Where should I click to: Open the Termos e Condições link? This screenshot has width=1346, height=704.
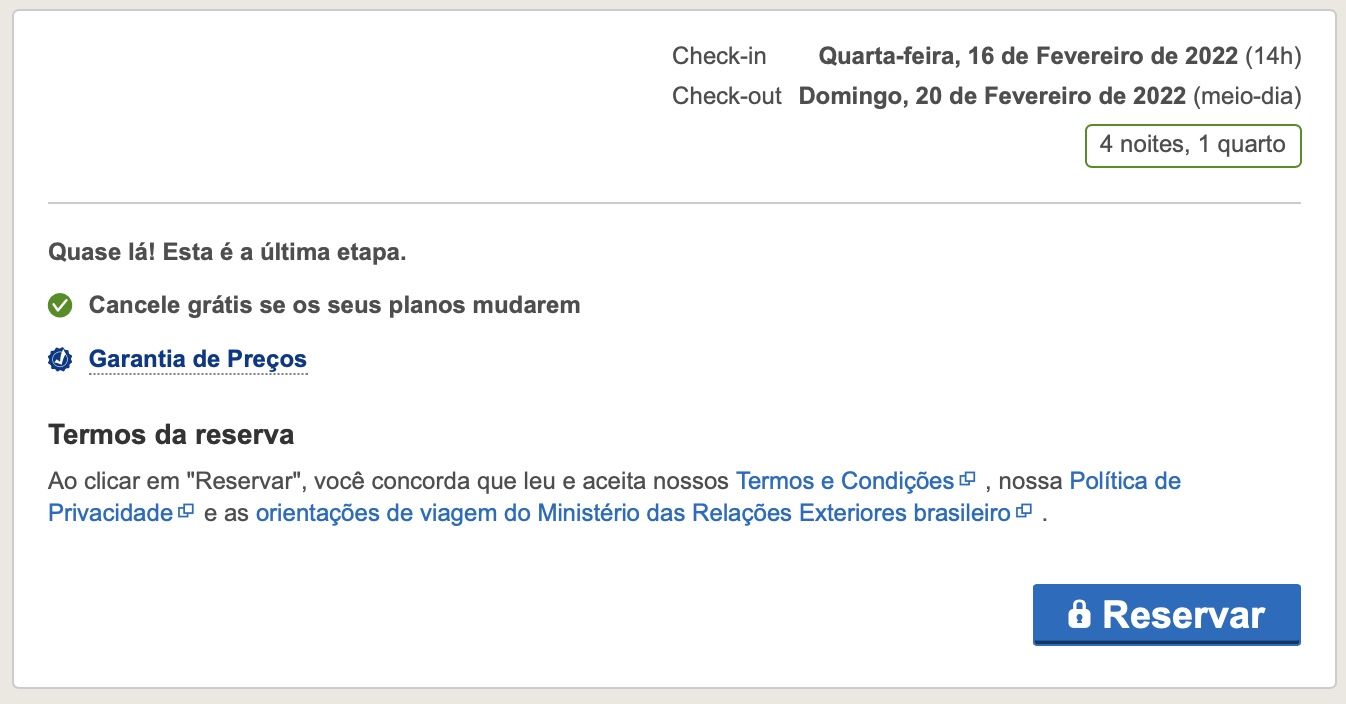click(x=845, y=481)
